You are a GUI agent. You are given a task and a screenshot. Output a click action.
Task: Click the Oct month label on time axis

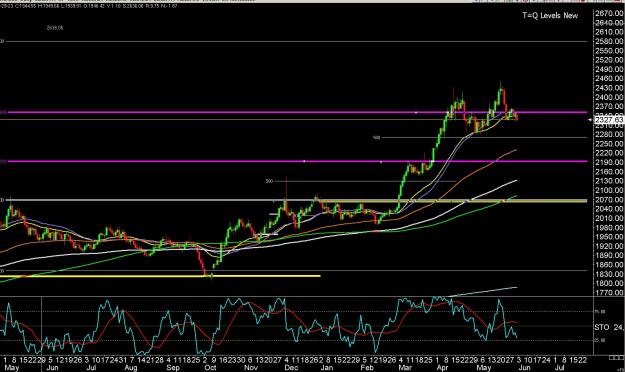[x=210, y=368]
